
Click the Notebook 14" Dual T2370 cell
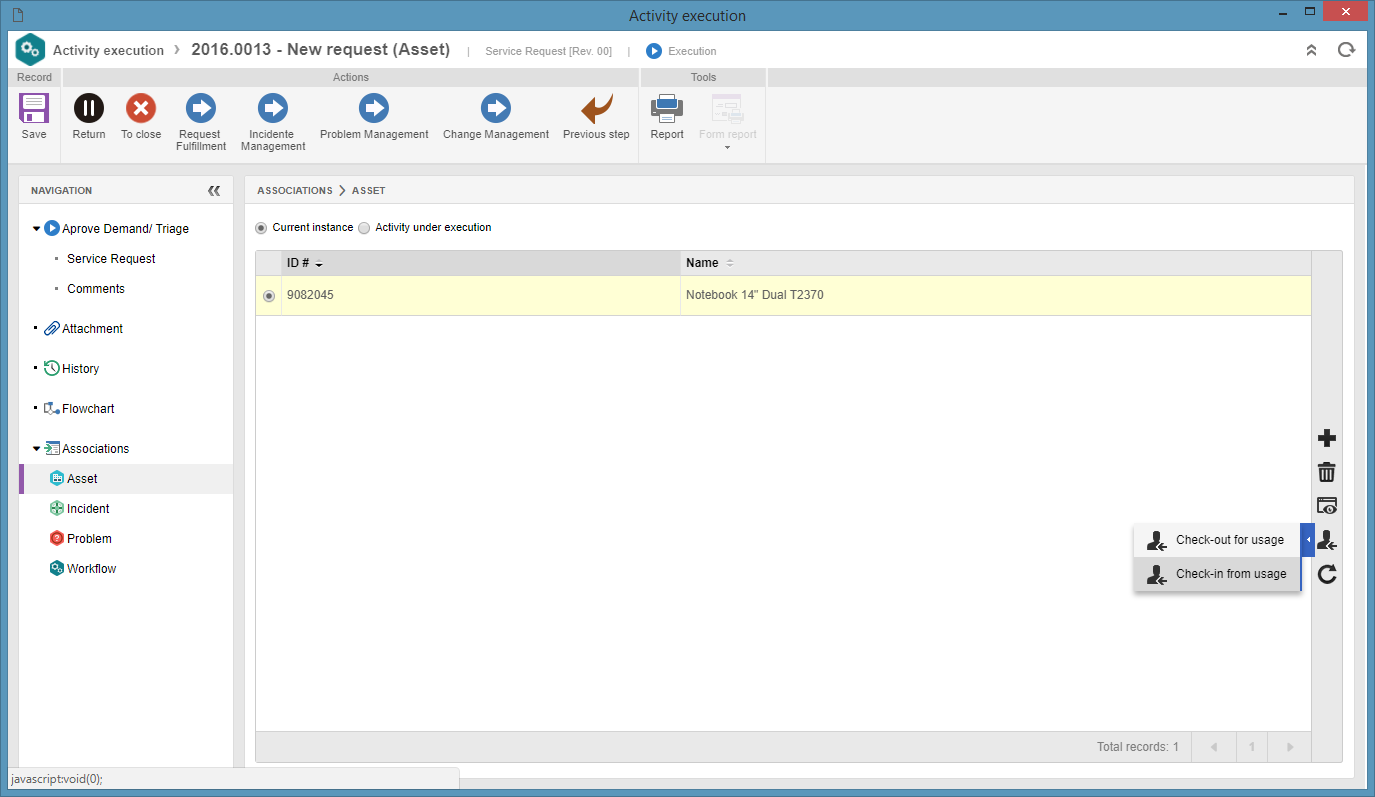(996, 296)
